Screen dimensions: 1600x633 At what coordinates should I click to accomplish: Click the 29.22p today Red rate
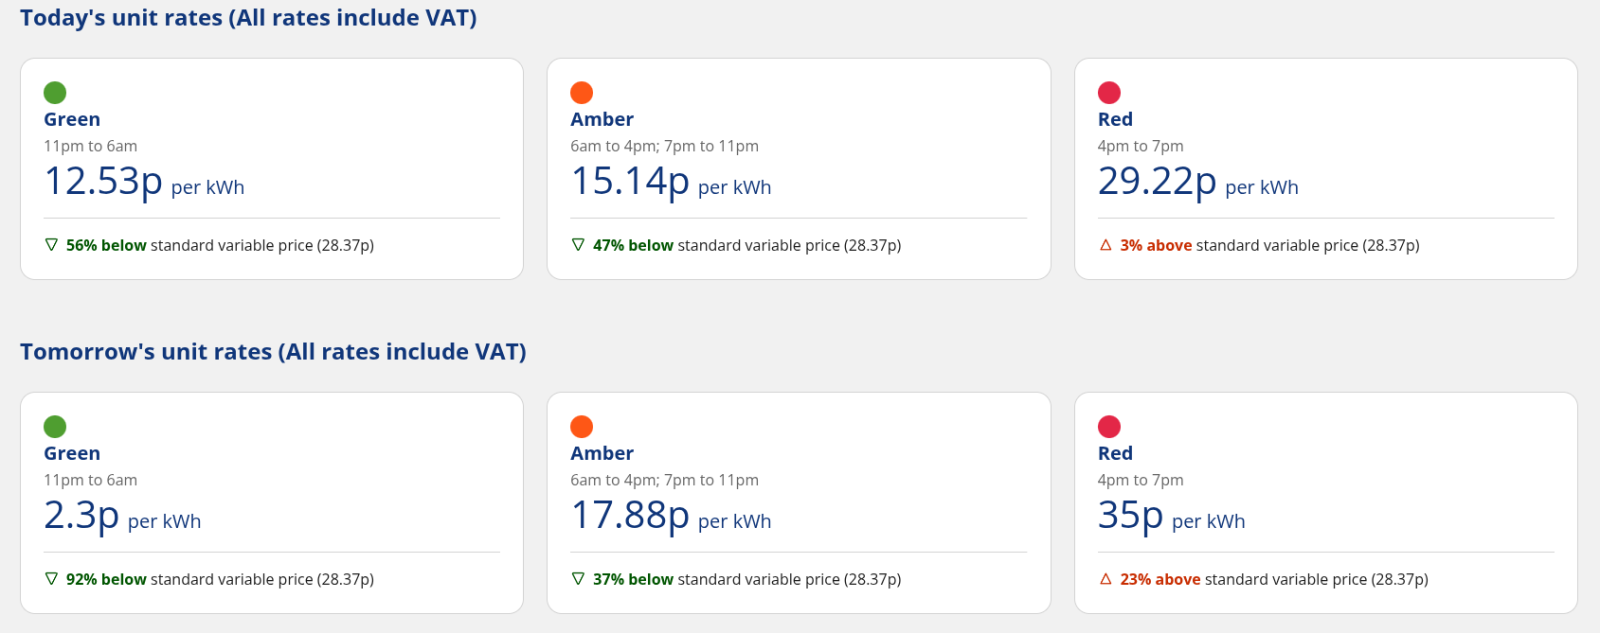click(x=1157, y=182)
